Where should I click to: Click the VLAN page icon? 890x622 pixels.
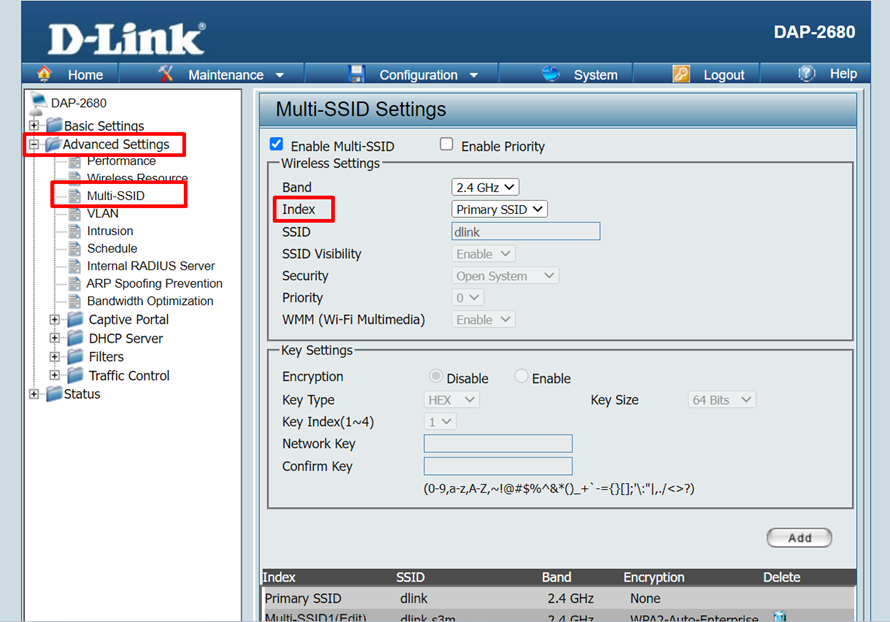[x=74, y=213]
